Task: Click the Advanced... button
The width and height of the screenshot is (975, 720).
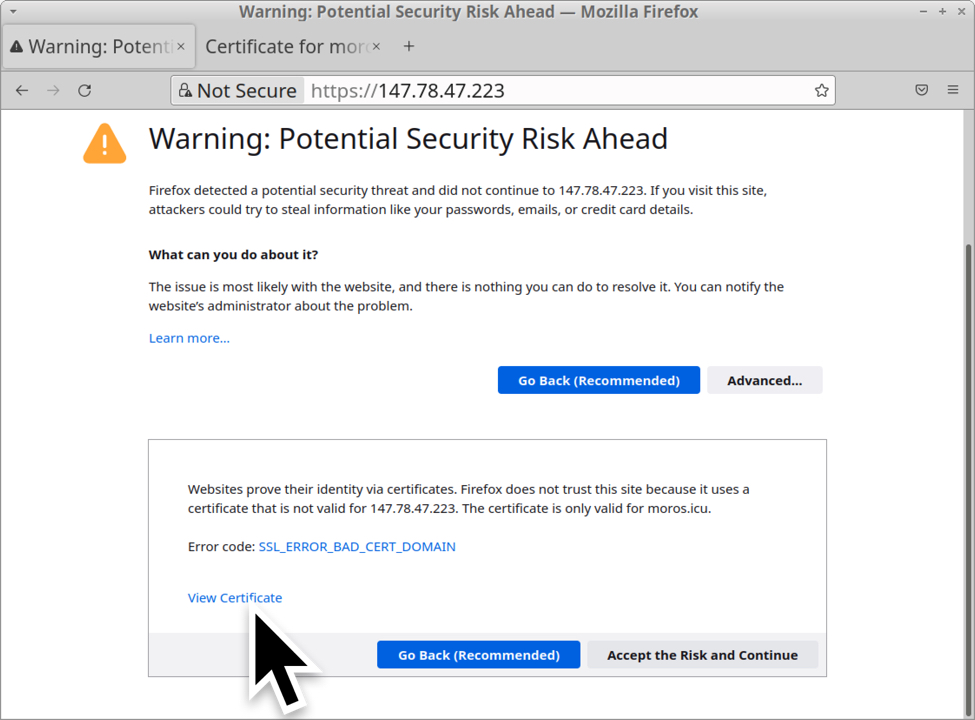Action: pos(764,380)
